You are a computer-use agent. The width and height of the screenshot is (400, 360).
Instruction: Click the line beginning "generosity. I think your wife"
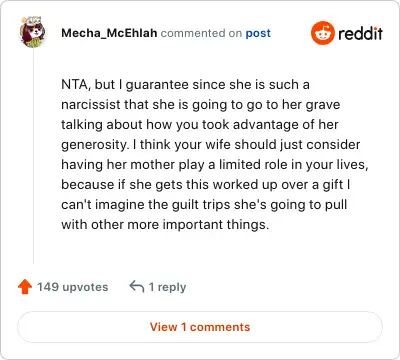(211, 145)
